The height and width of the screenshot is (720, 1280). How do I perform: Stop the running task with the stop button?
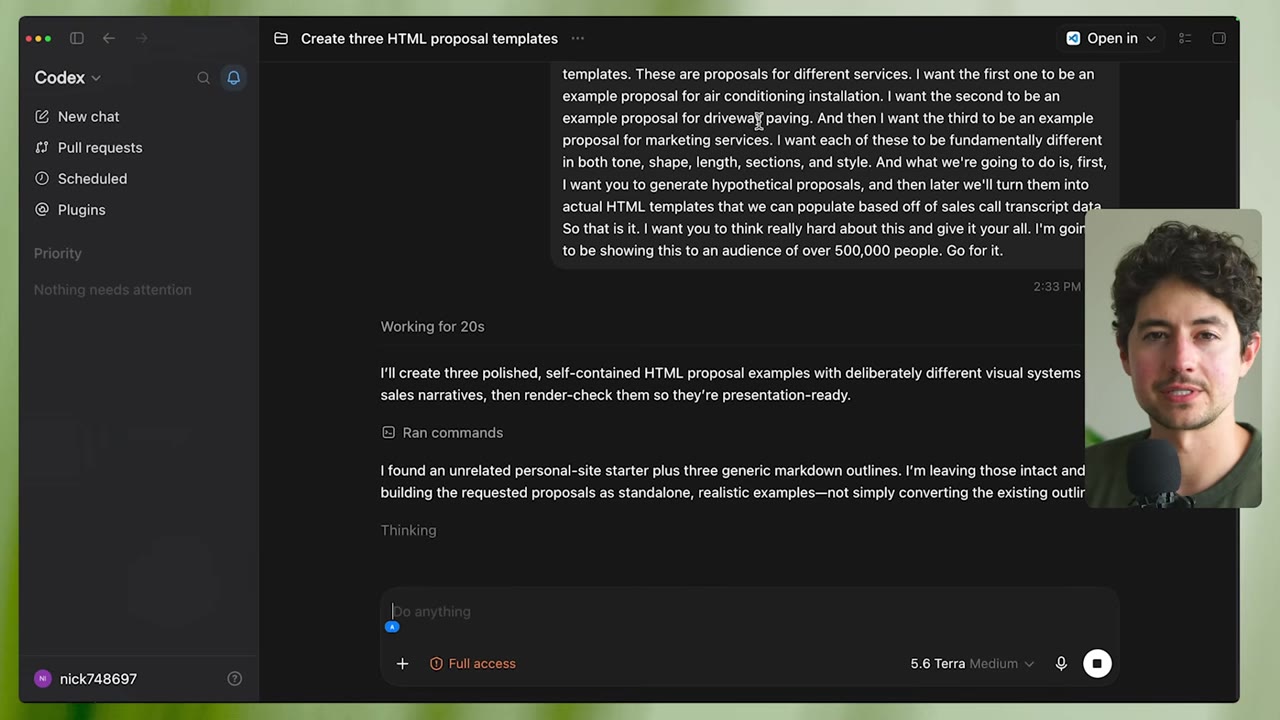[1097, 663]
